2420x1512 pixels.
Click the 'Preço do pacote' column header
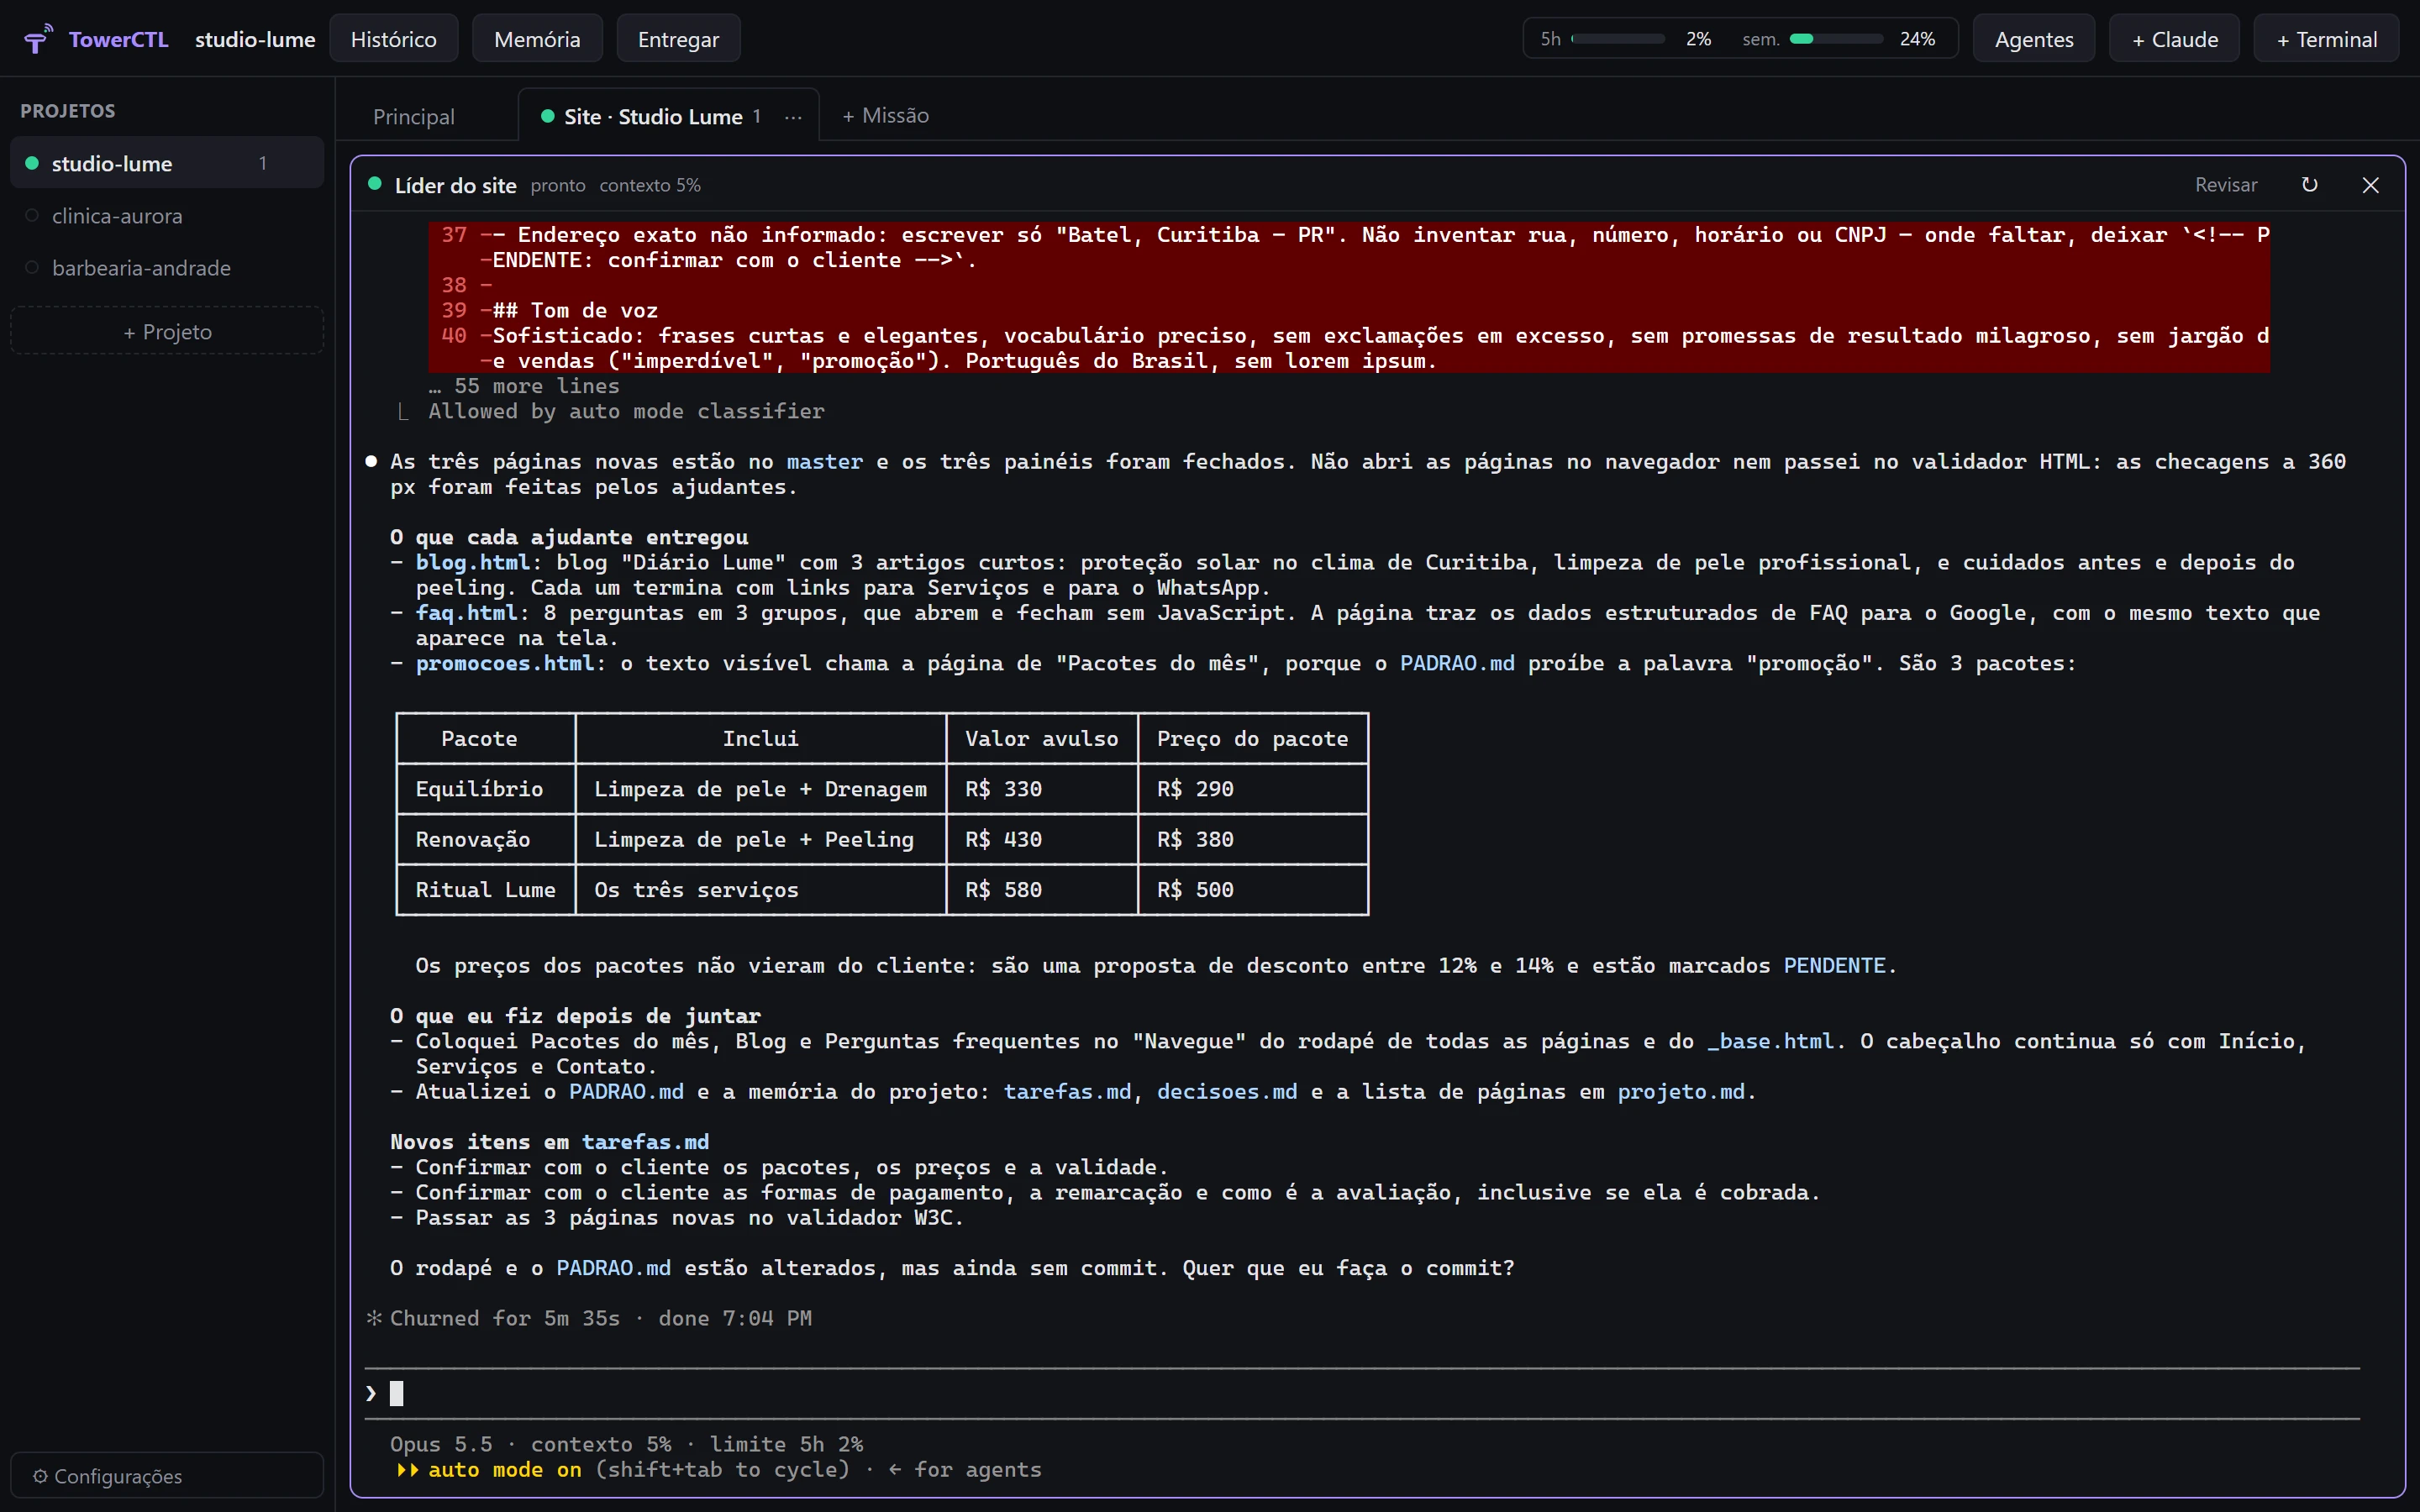point(1253,738)
